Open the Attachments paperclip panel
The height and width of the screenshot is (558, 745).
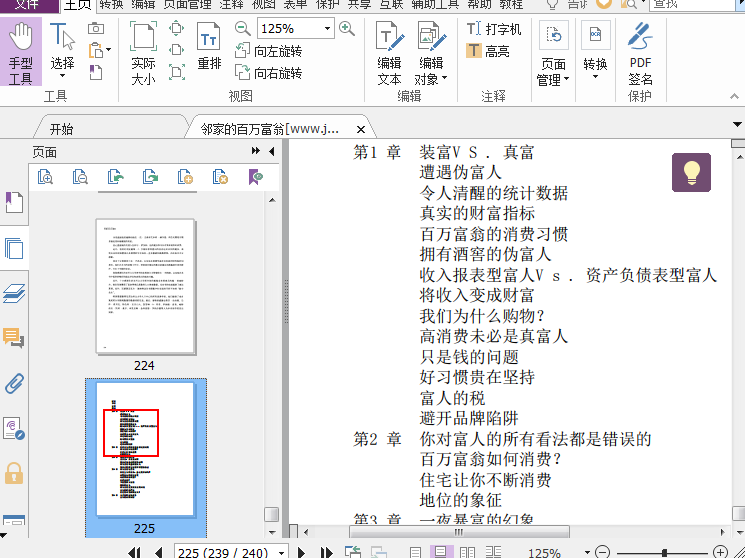pos(14,384)
